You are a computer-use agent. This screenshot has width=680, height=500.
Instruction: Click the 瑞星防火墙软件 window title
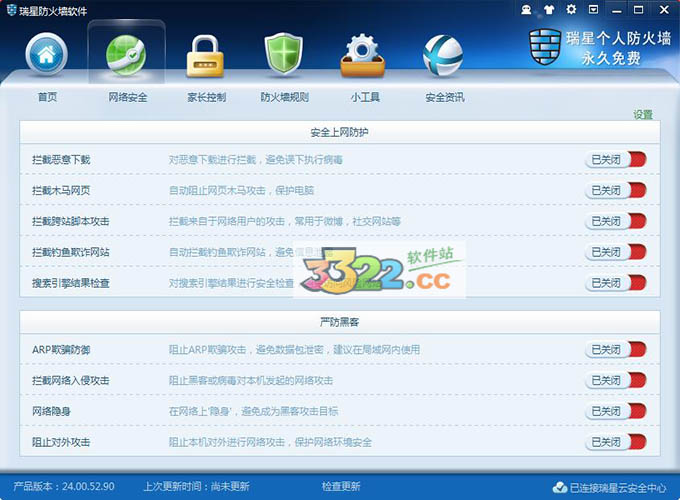point(53,10)
